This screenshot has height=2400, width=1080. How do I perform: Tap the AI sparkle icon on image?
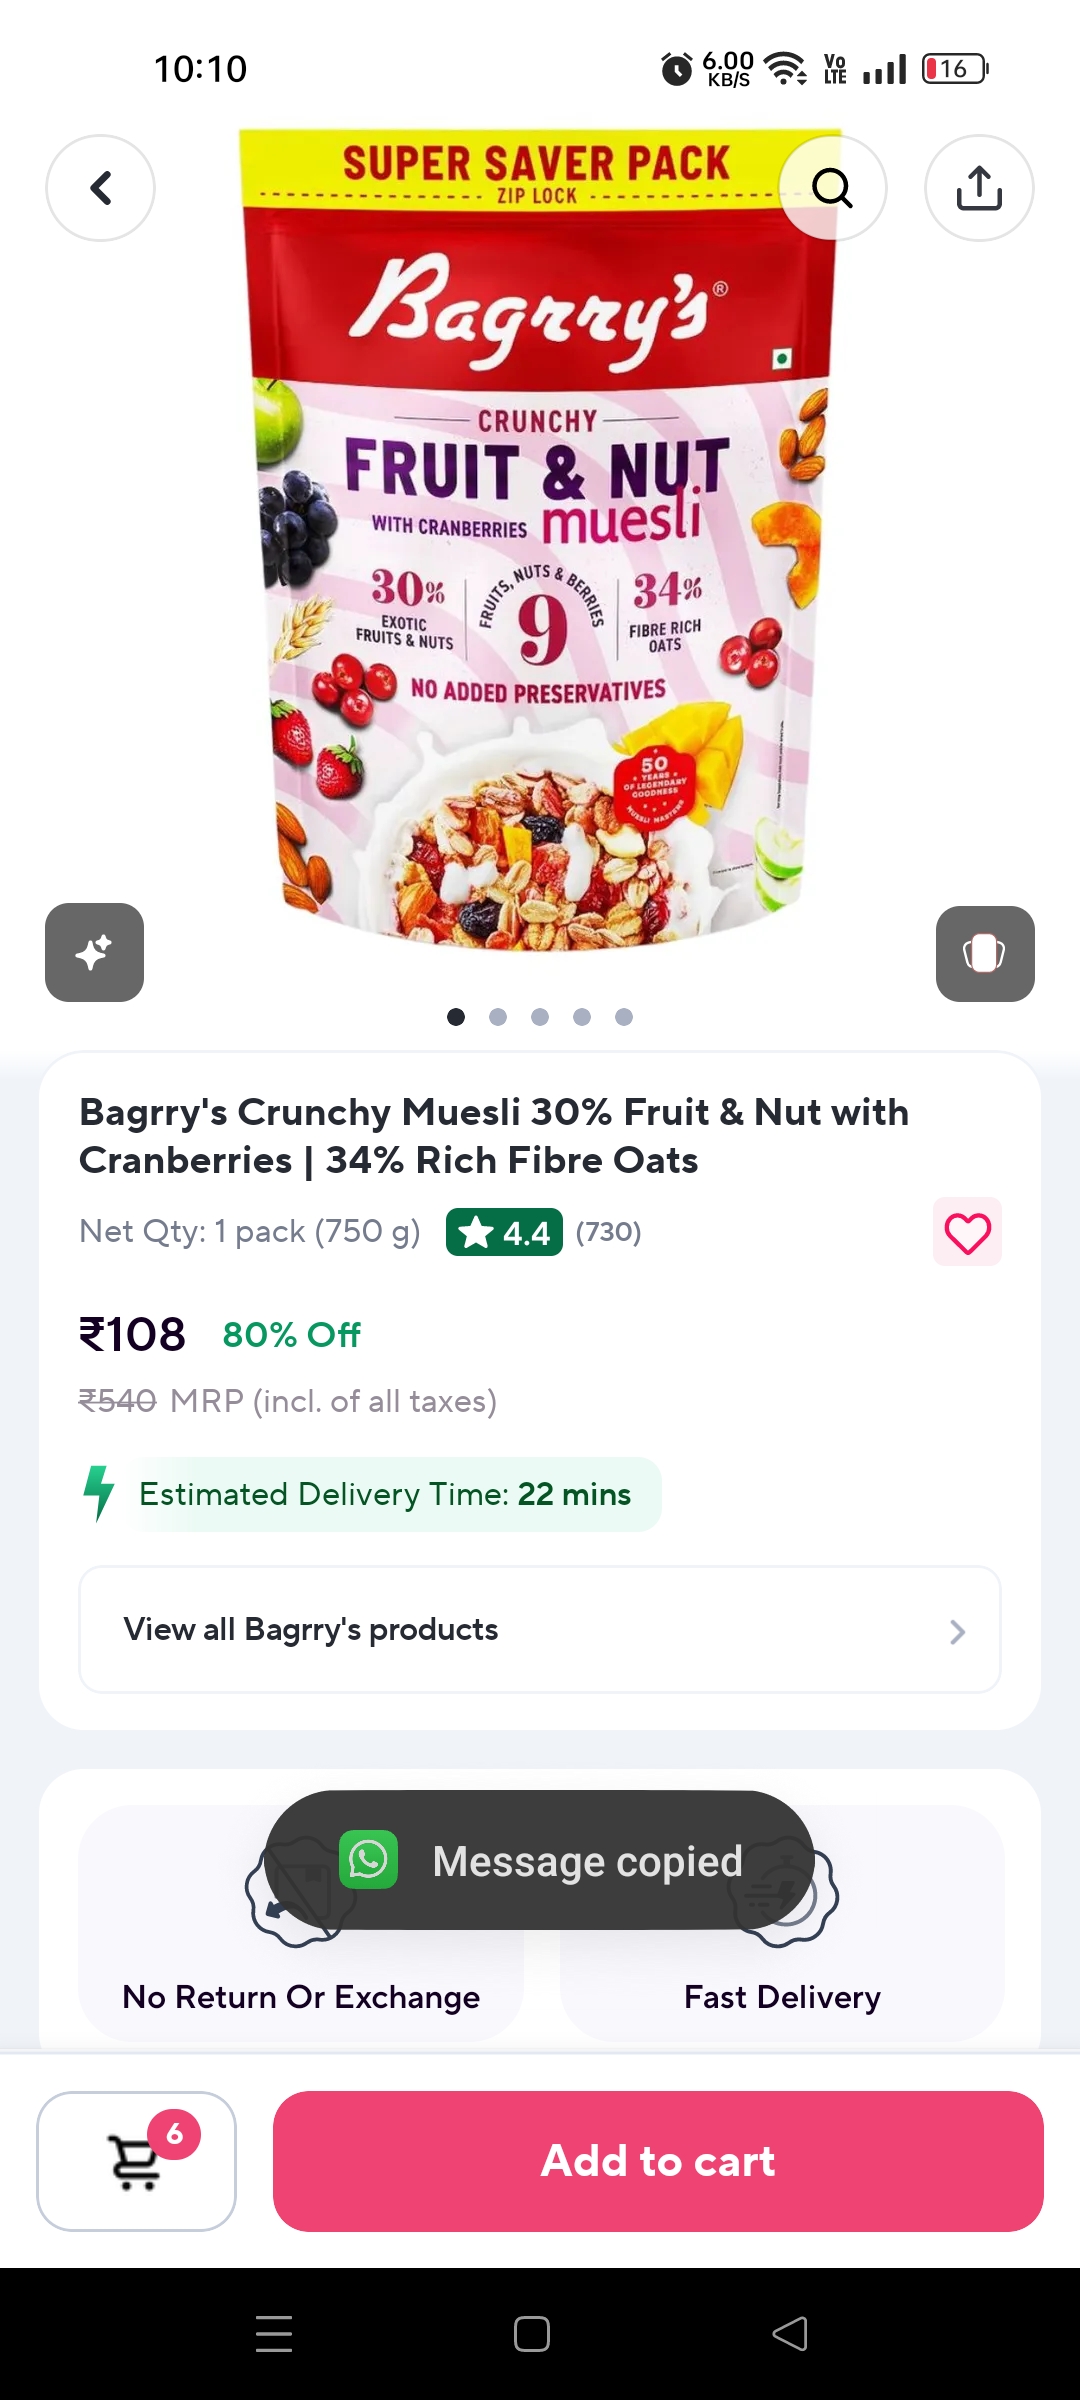pos(94,952)
